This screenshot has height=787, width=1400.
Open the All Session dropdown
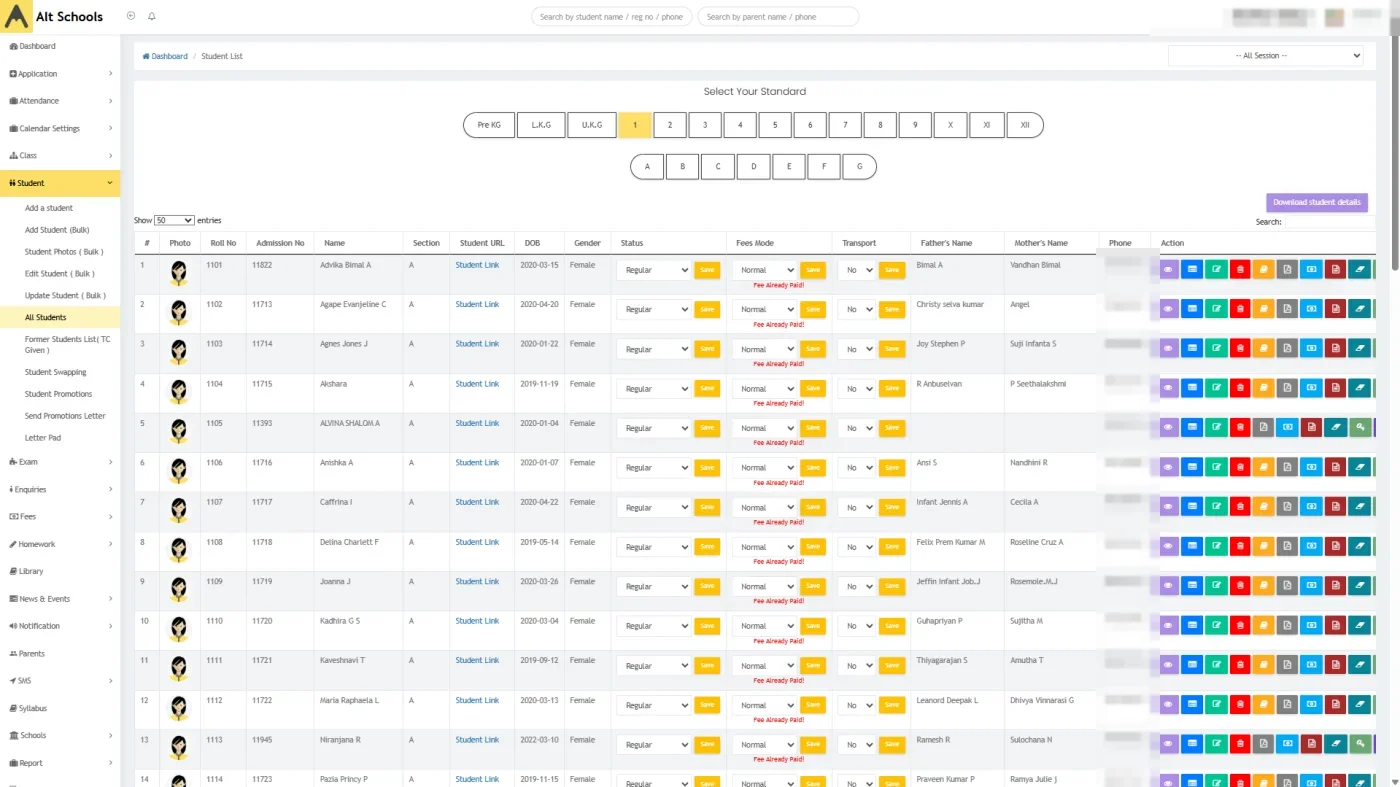1265,56
